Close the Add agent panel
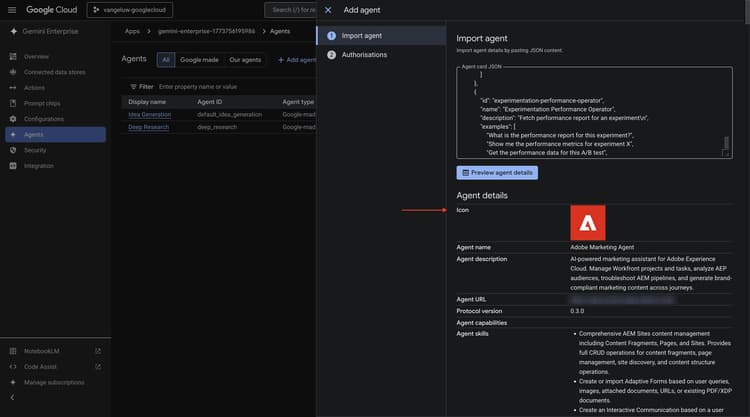 [328, 10]
